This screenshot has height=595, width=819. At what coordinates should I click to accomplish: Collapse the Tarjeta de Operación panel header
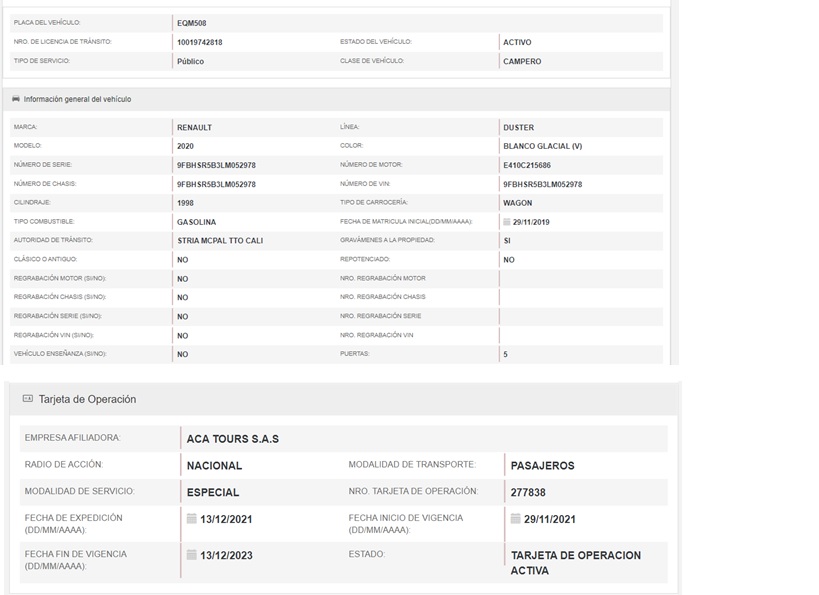pos(87,399)
